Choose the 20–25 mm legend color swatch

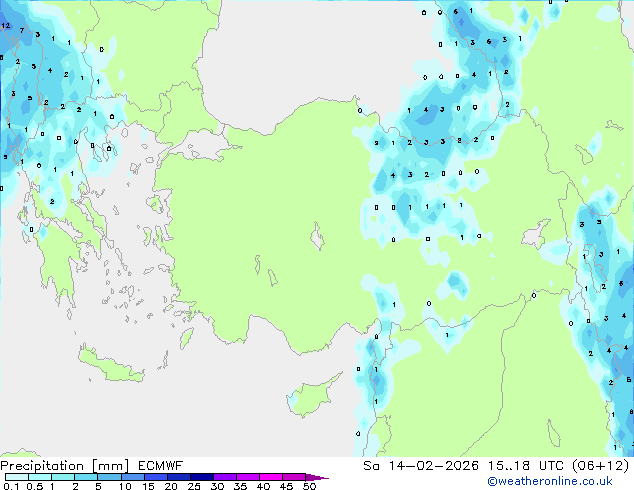(179, 477)
